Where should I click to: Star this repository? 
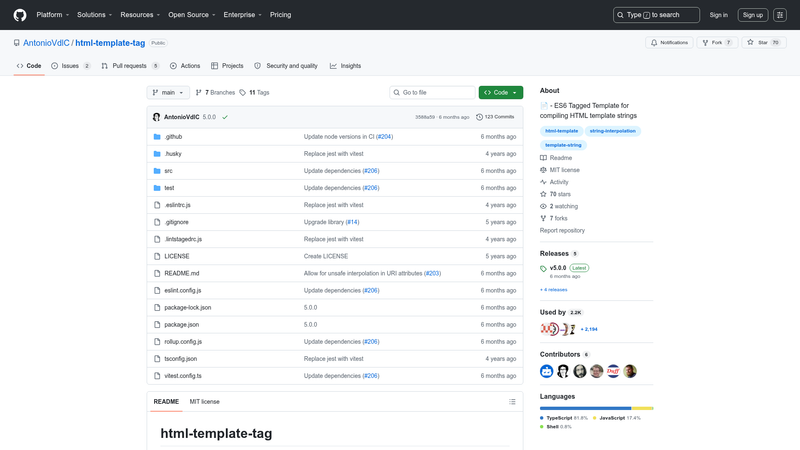[763, 43]
